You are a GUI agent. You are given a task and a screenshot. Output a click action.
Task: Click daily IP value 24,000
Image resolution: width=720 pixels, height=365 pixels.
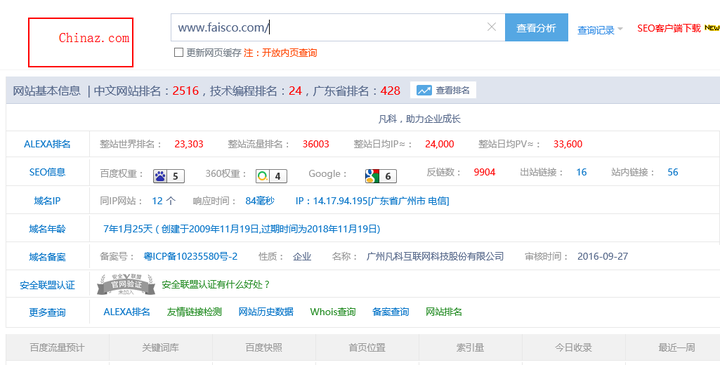pos(439,144)
